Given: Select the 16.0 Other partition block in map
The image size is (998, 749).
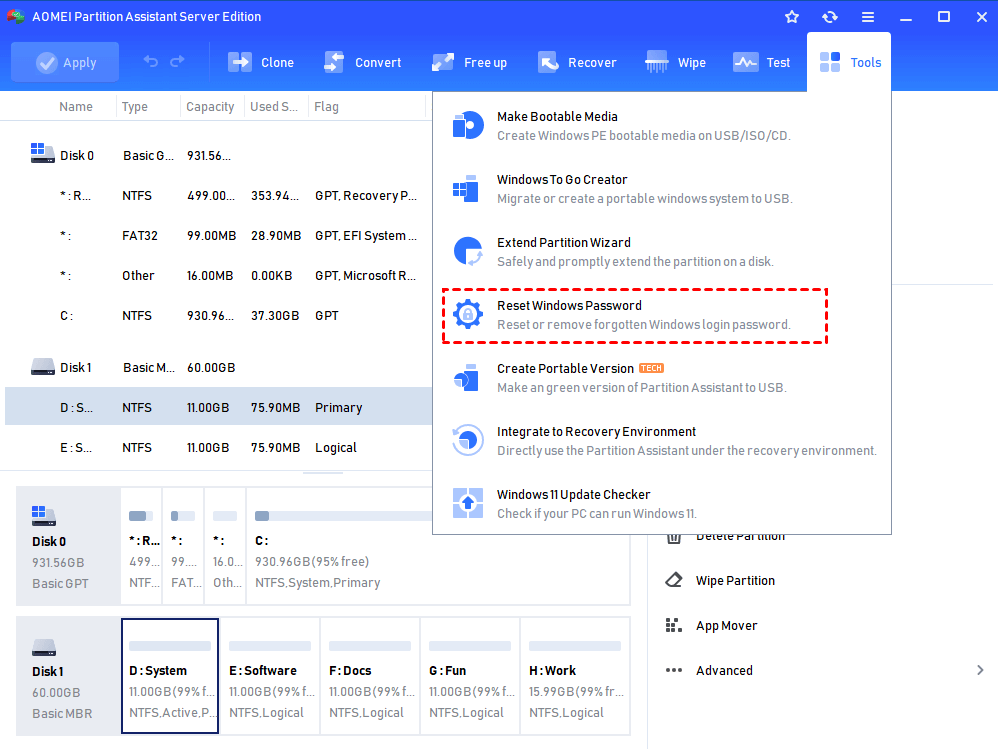Looking at the screenshot, I should [225, 546].
